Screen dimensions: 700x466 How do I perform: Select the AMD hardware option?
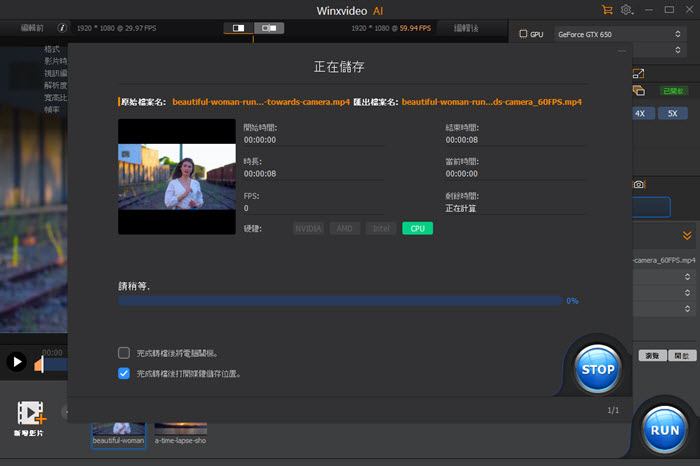(x=345, y=229)
